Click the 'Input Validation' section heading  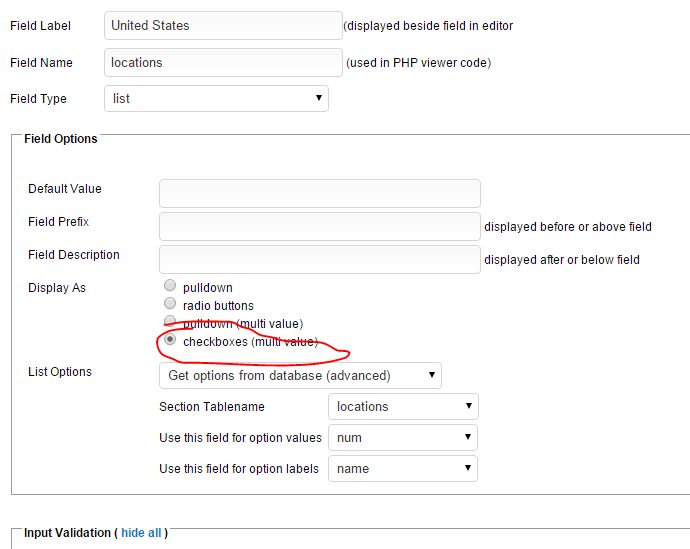click(x=67, y=533)
